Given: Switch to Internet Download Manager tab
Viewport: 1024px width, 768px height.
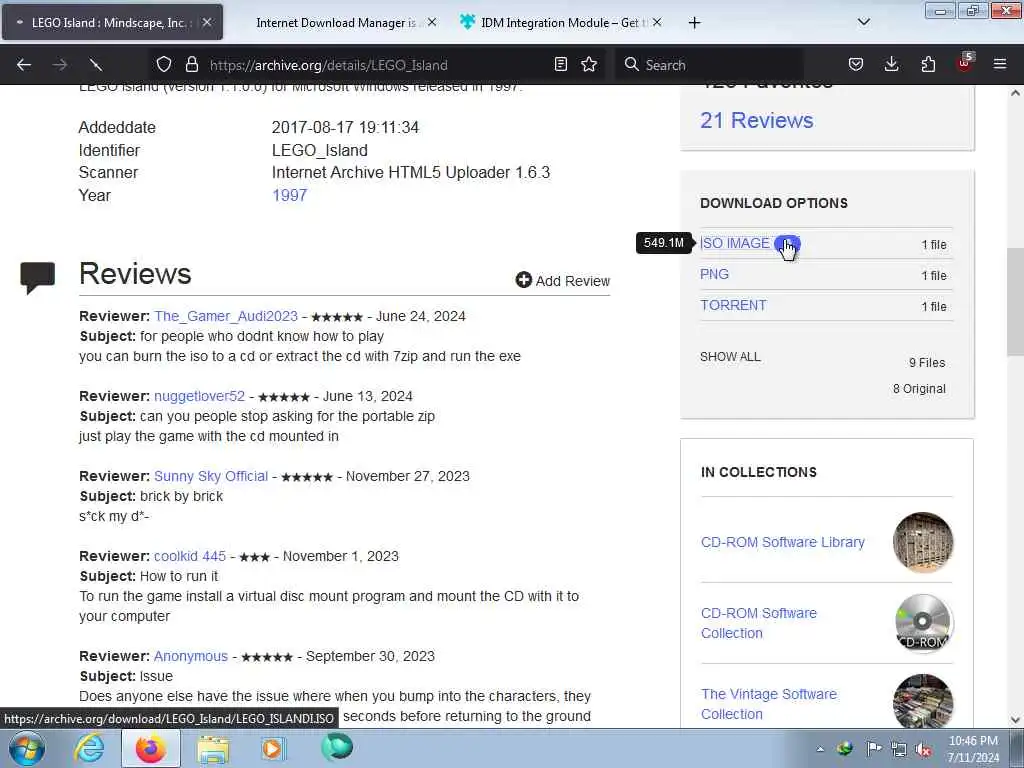Looking at the screenshot, I should coord(336,23).
